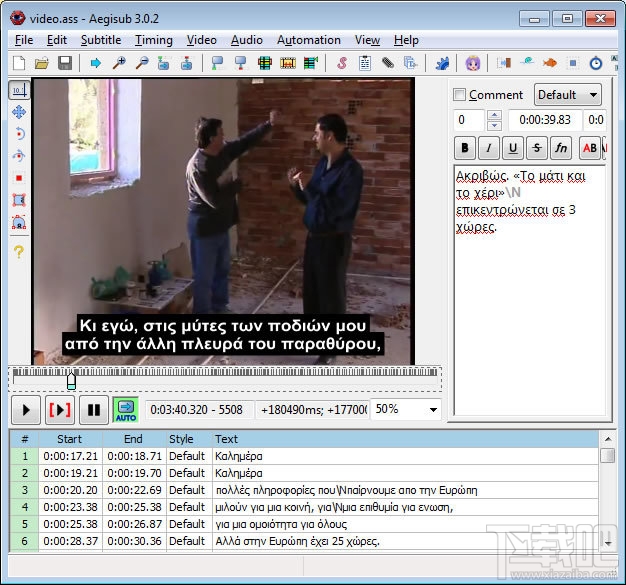The image size is (626, 585).
Task: Select the drag subtitles move tool
Action: click(19, 112)
